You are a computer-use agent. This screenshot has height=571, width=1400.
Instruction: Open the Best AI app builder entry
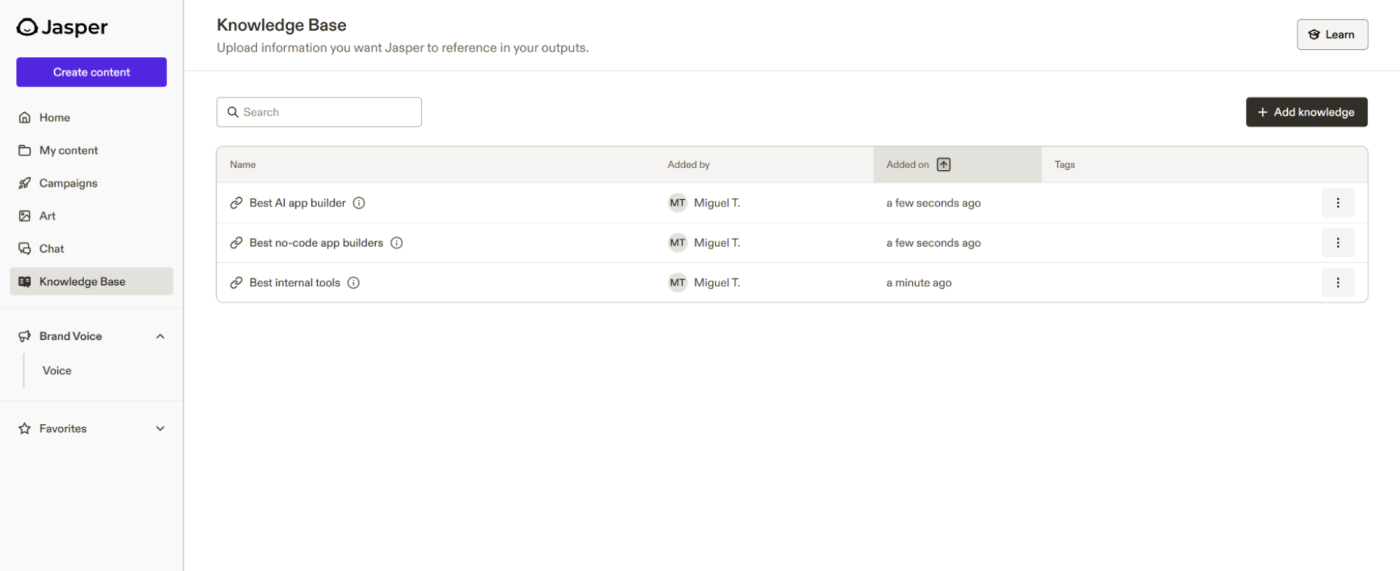click(x=297, y=203)
